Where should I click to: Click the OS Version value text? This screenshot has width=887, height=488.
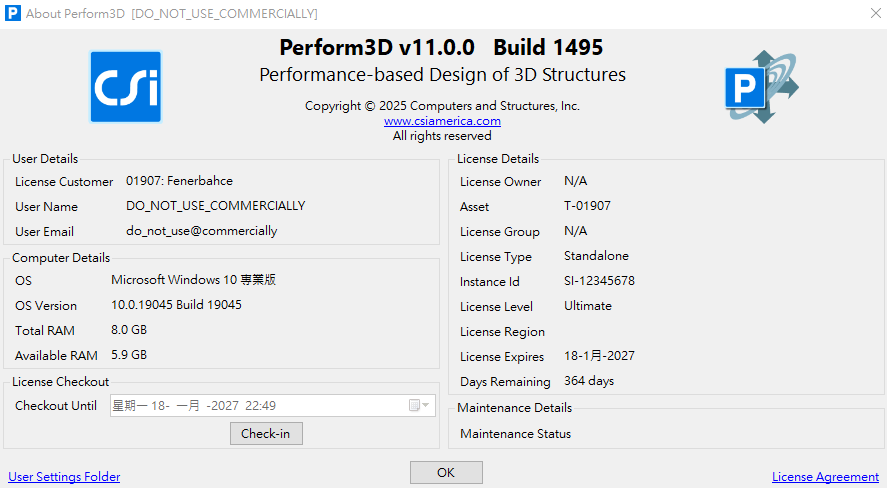(x=176, y=305)
